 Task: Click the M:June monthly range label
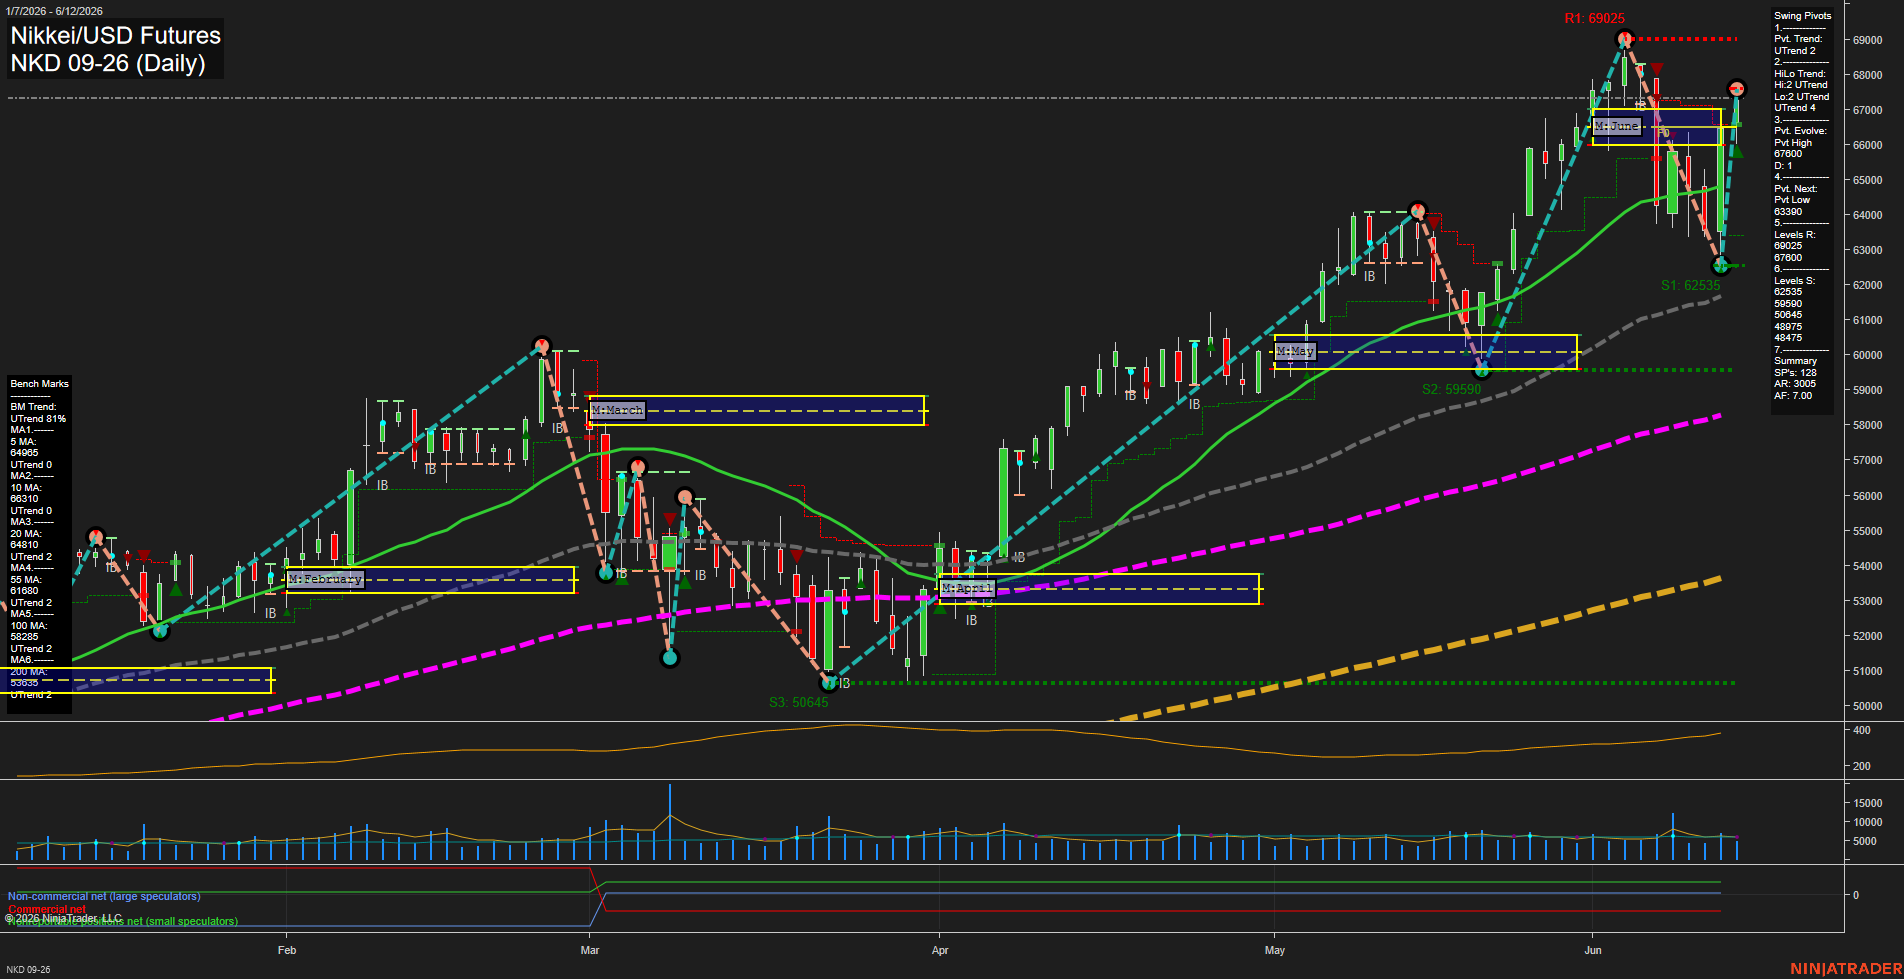click(1617, 126)
